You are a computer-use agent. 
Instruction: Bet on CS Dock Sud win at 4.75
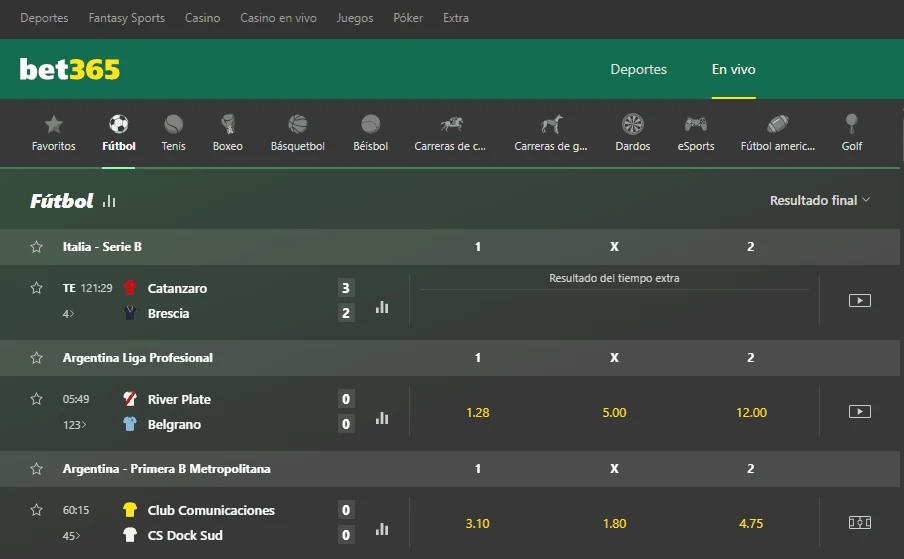point(751,524)
